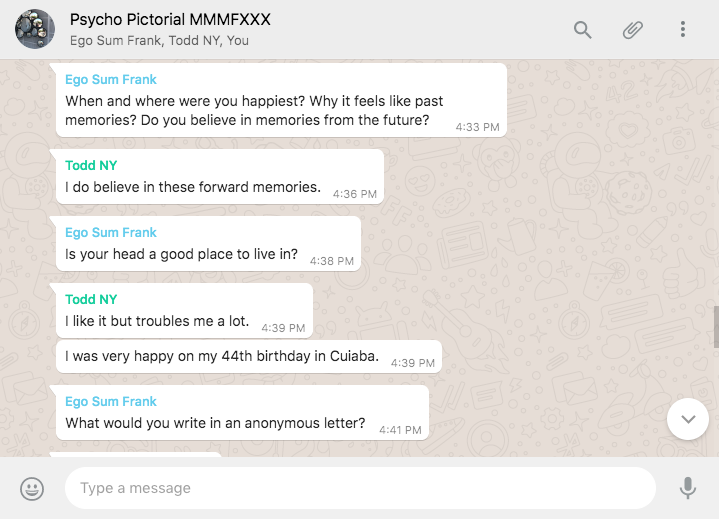
Task: Click the chat's vertical scrollbar thumb
Action: (715, 326)
